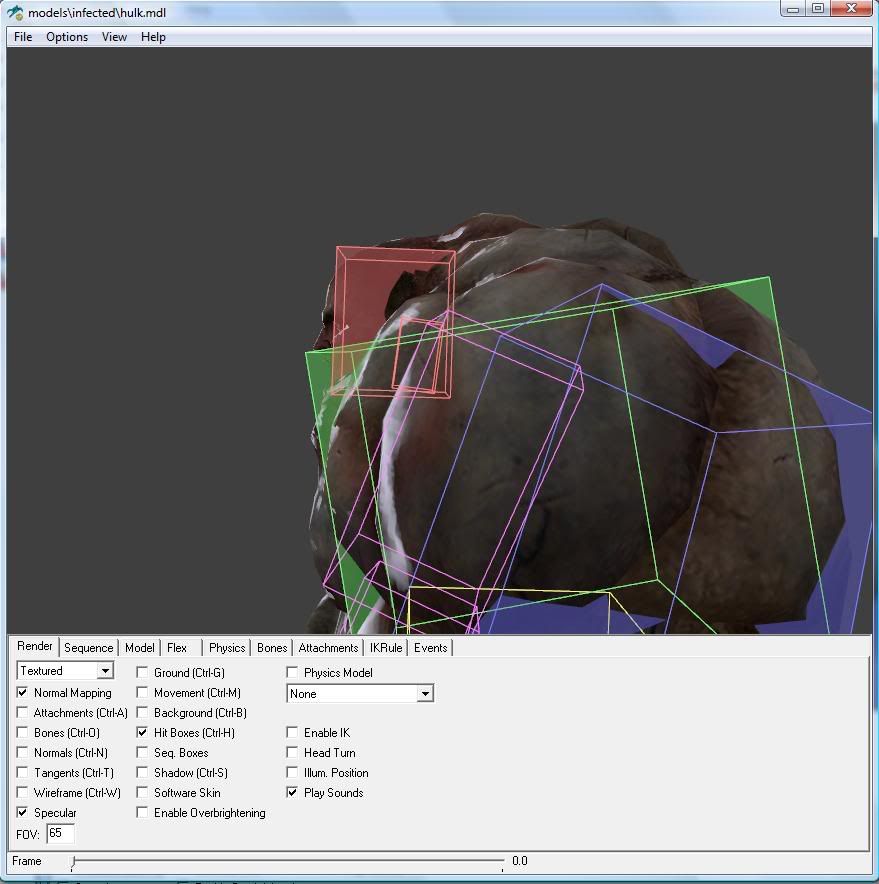Open the Help menu

[153, 37]
